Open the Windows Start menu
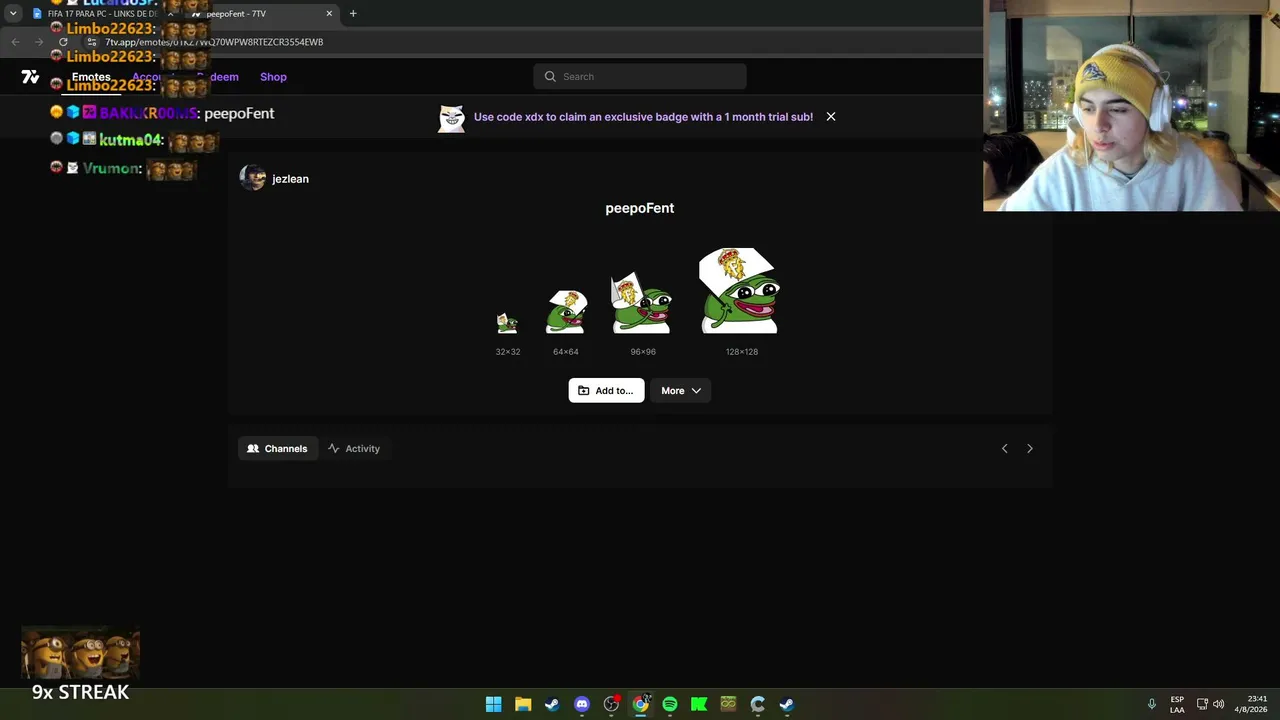The width and height of the screenshot is (1280, 720). point(493,704)
